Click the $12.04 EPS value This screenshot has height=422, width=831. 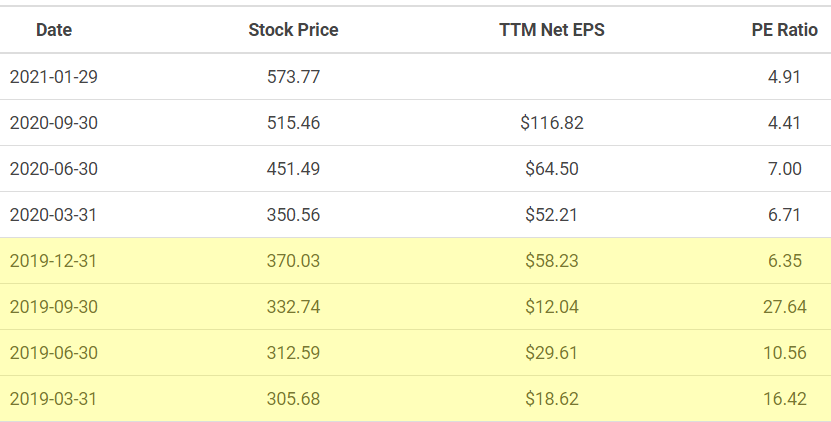[551, 307]
